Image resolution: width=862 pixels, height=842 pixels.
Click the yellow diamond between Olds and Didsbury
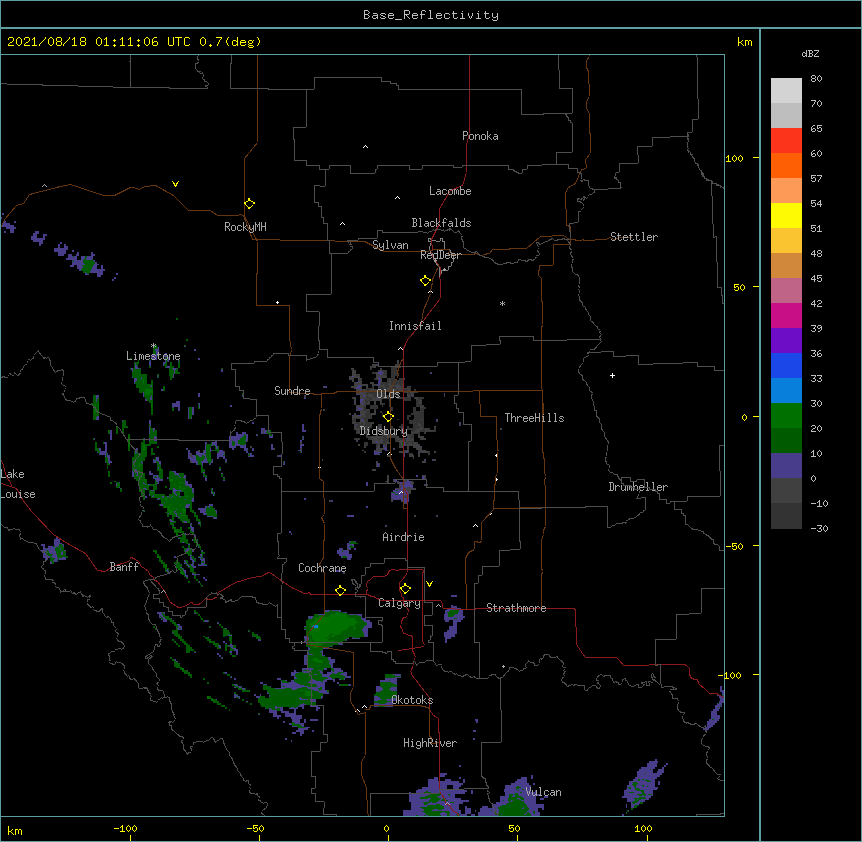point(388,416)
